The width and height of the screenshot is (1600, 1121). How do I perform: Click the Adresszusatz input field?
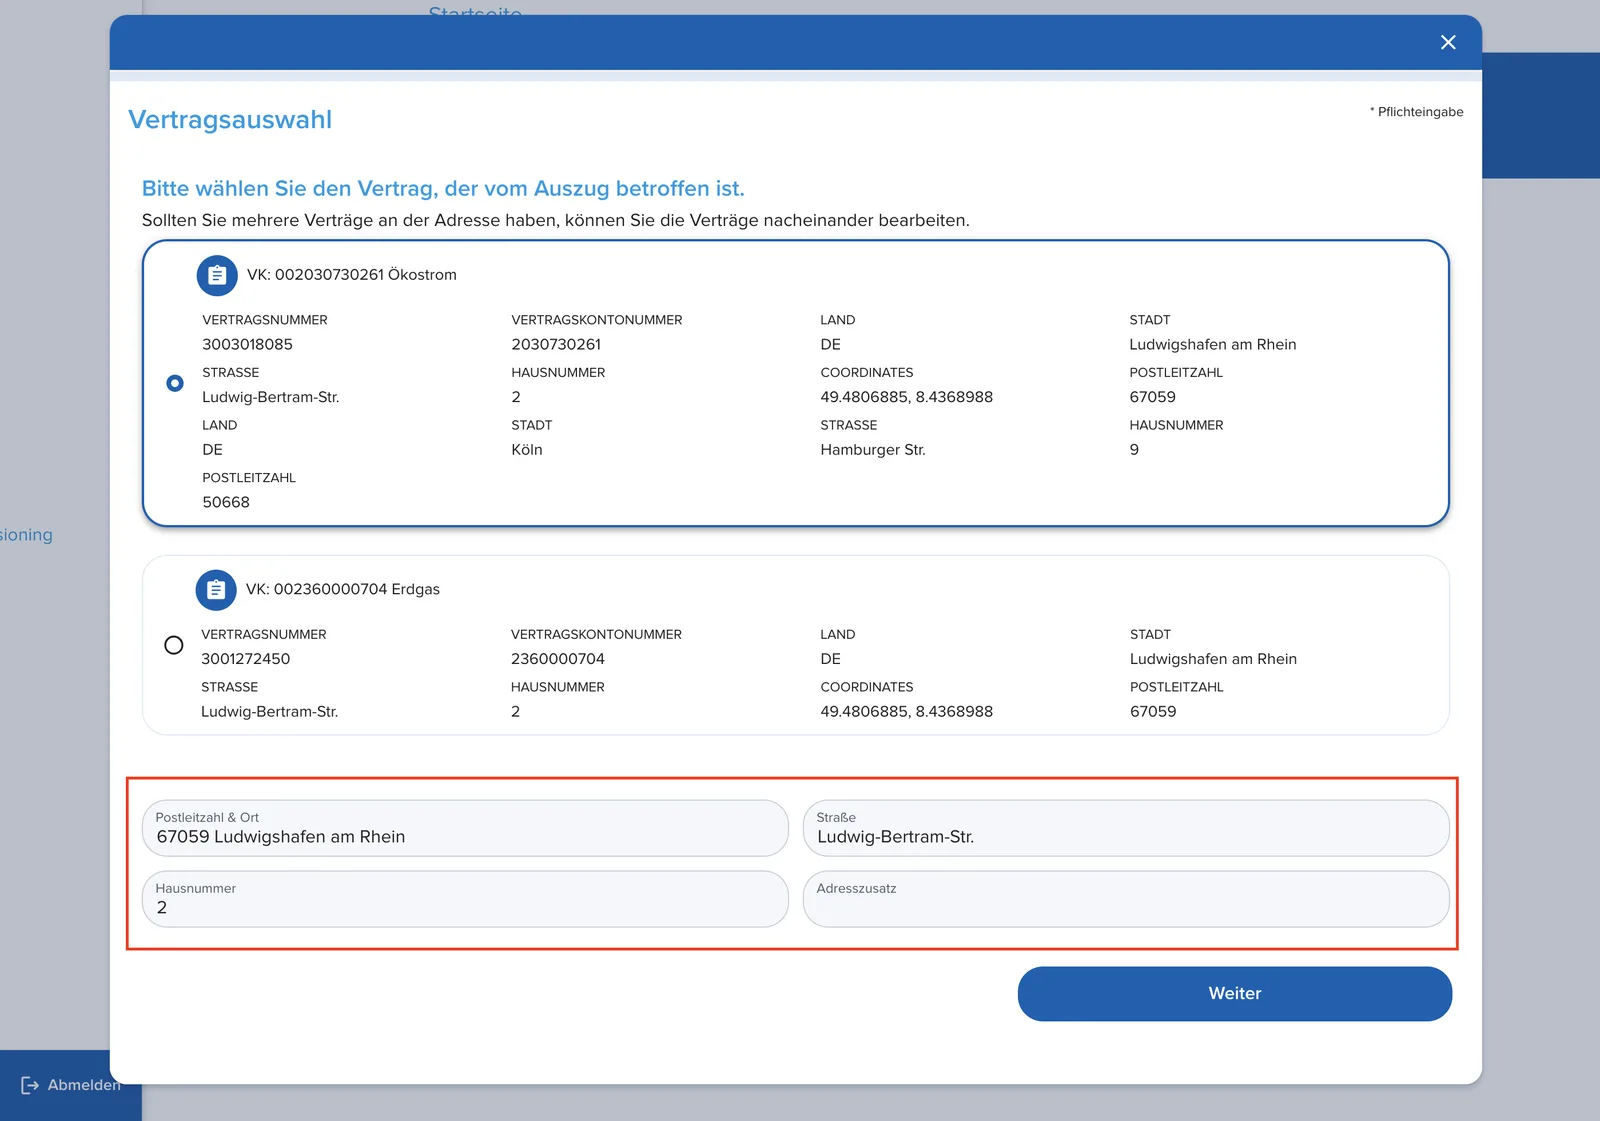click(1126, 899)
